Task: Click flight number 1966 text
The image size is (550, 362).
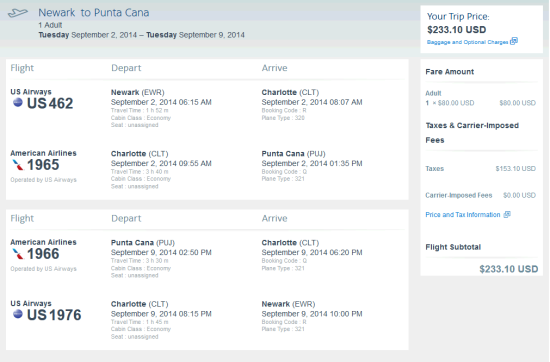Action: (x=43, y=254)
